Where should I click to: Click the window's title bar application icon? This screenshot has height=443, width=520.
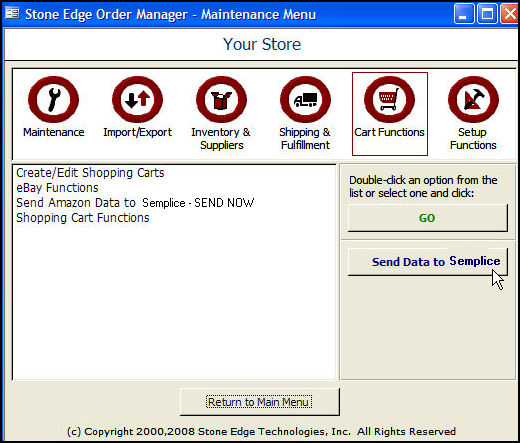coord(12,14)
